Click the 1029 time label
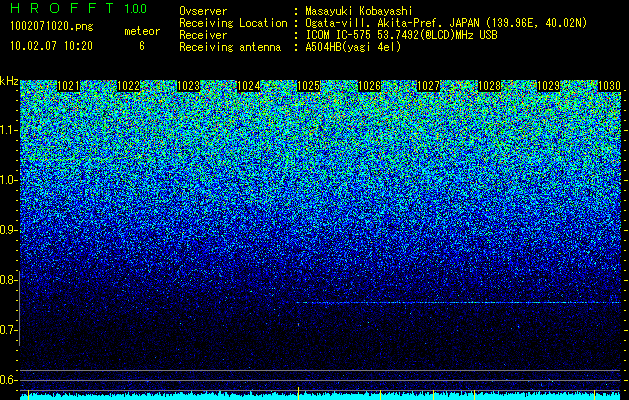Viewport: 629px width, 400px height. [x=549, y=86]
